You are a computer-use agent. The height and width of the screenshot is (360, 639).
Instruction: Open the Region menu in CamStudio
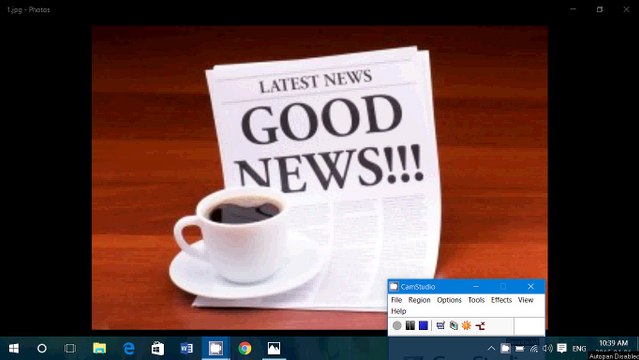coord(419,300)
